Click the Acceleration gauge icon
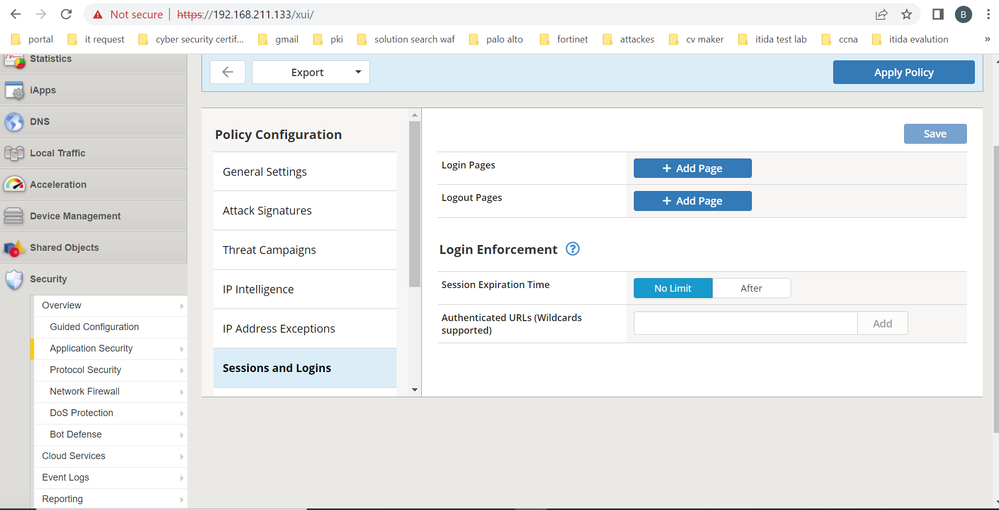The image size is (999, 510). 14,185
